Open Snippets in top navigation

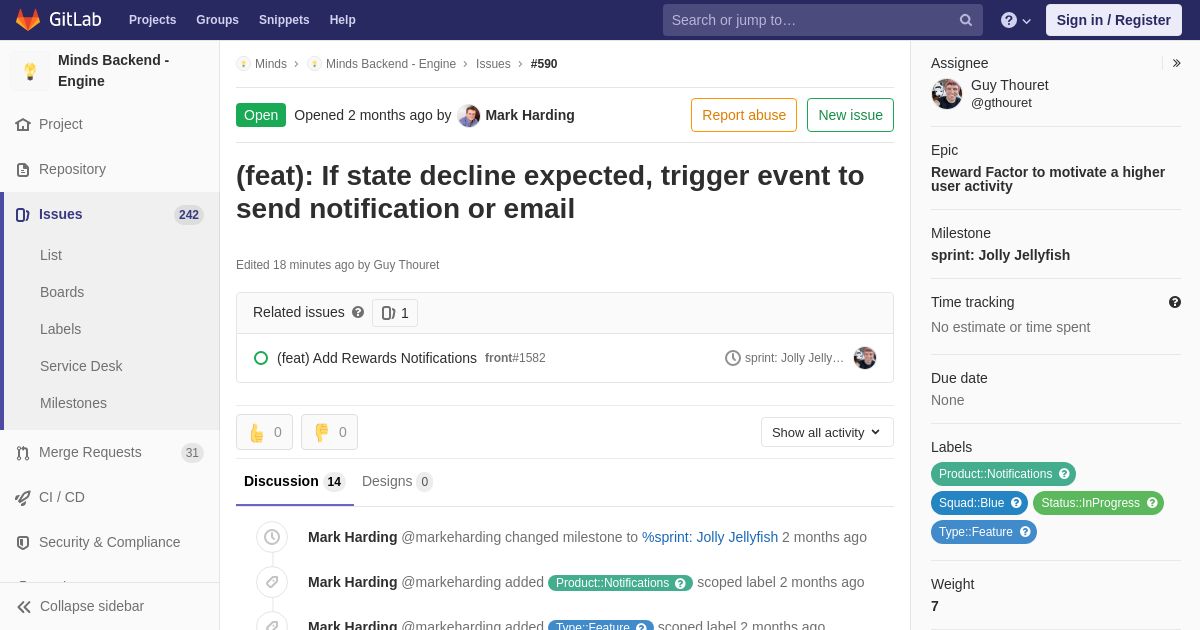[x=284, y=20]
